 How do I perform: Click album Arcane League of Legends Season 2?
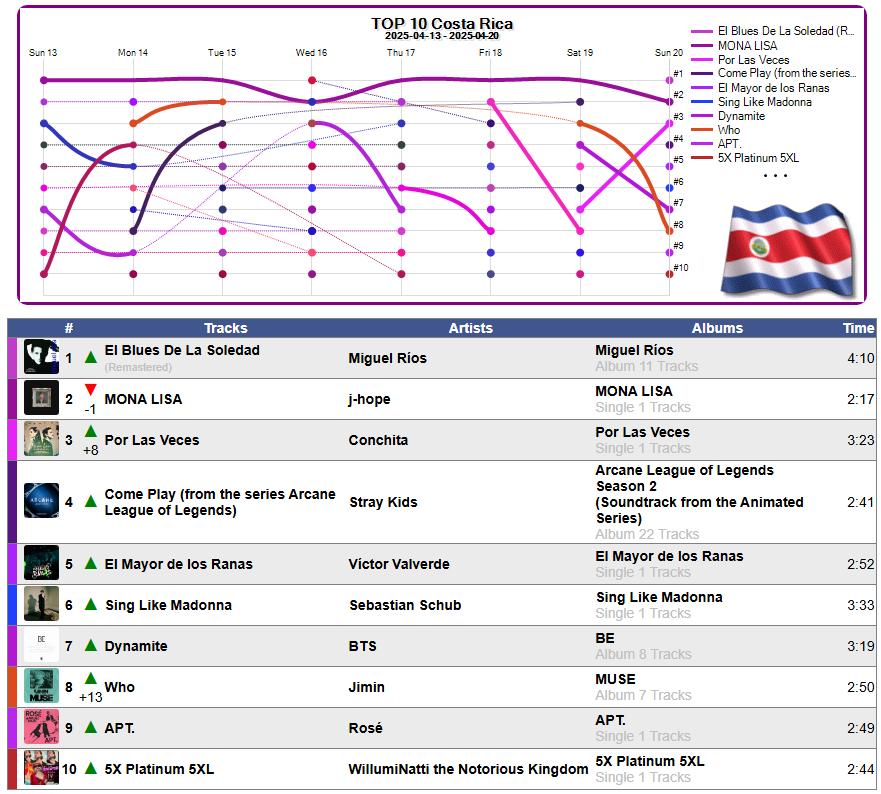tap(700, 494)
